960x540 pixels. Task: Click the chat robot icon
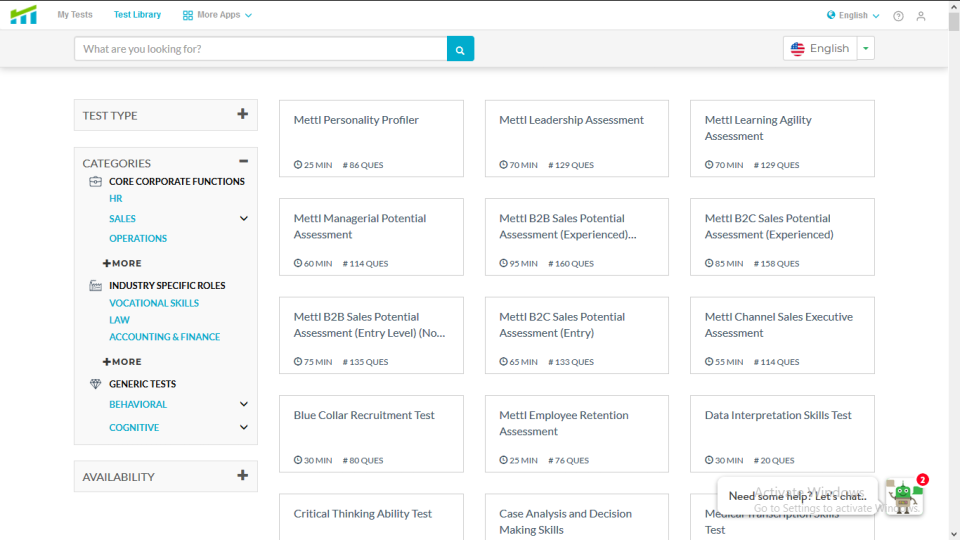904,496
